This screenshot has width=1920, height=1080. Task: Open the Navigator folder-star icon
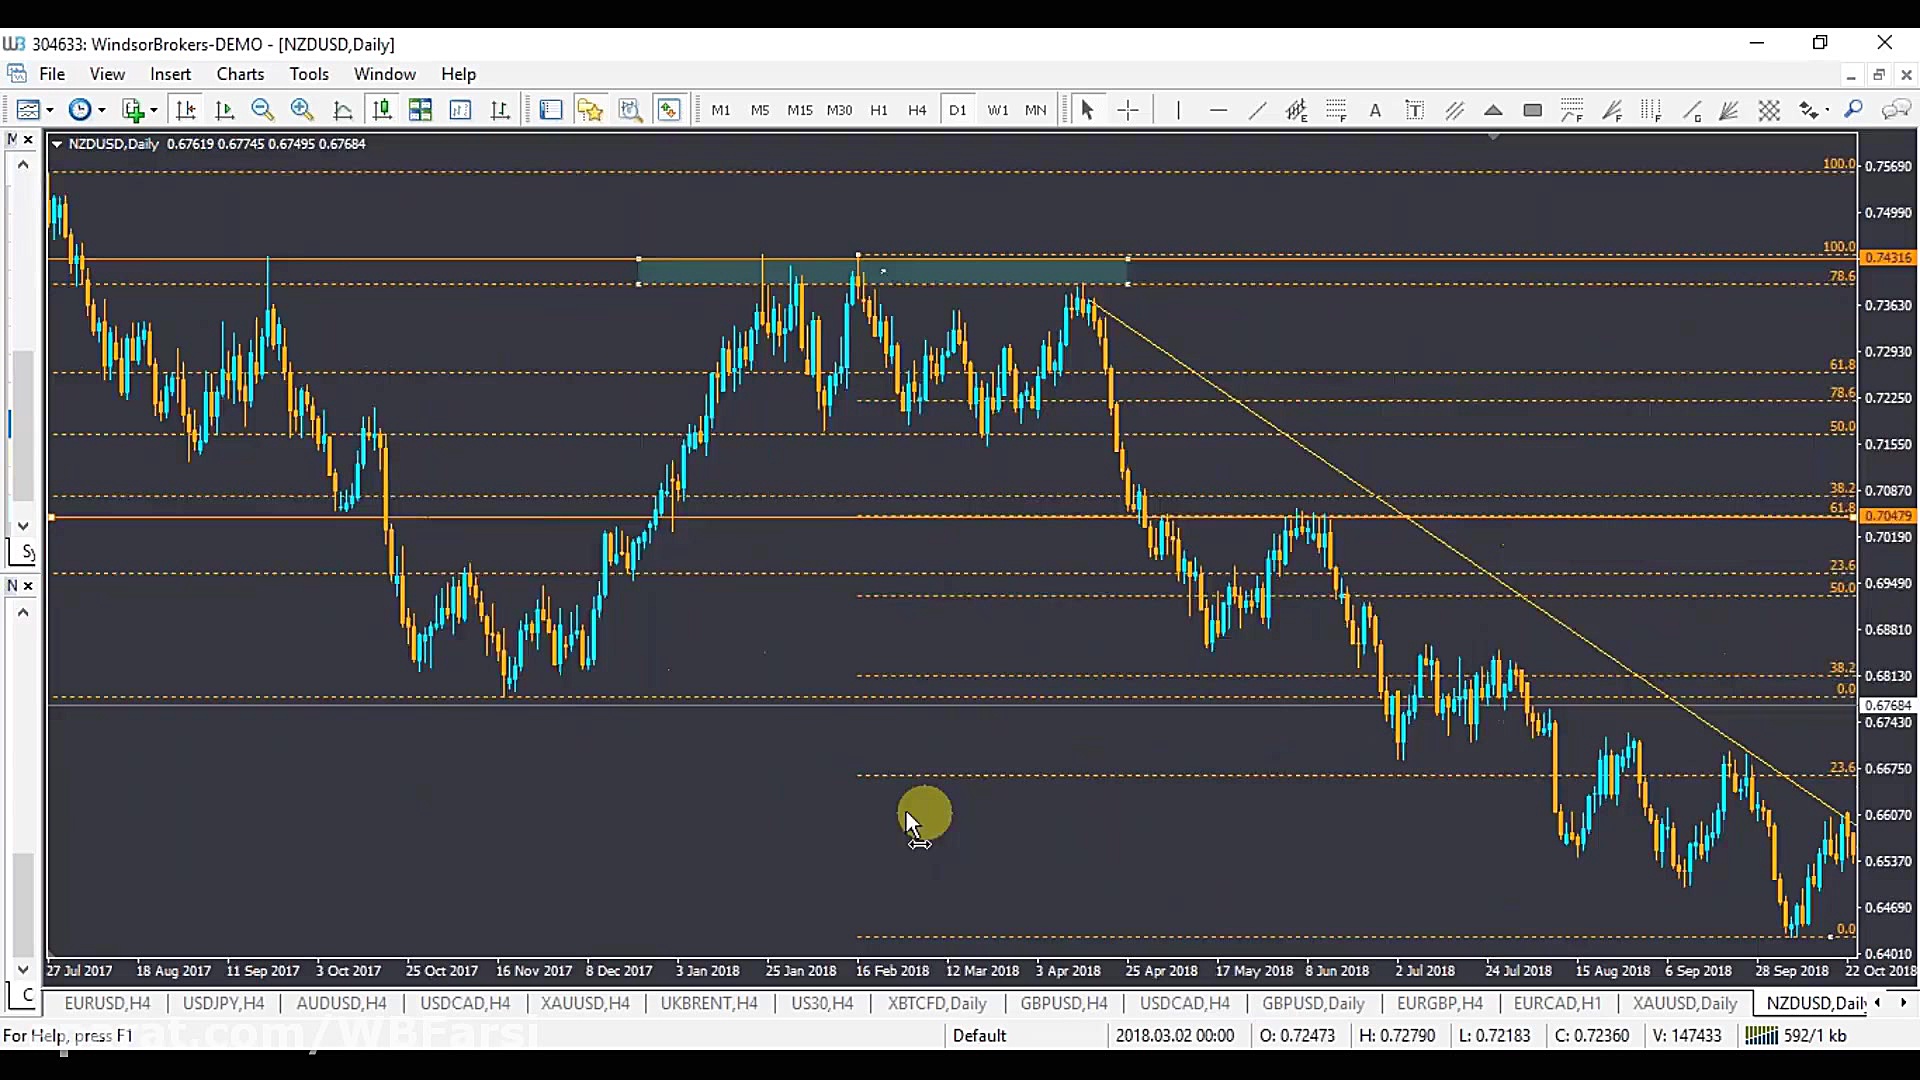(x=590, y=110)
